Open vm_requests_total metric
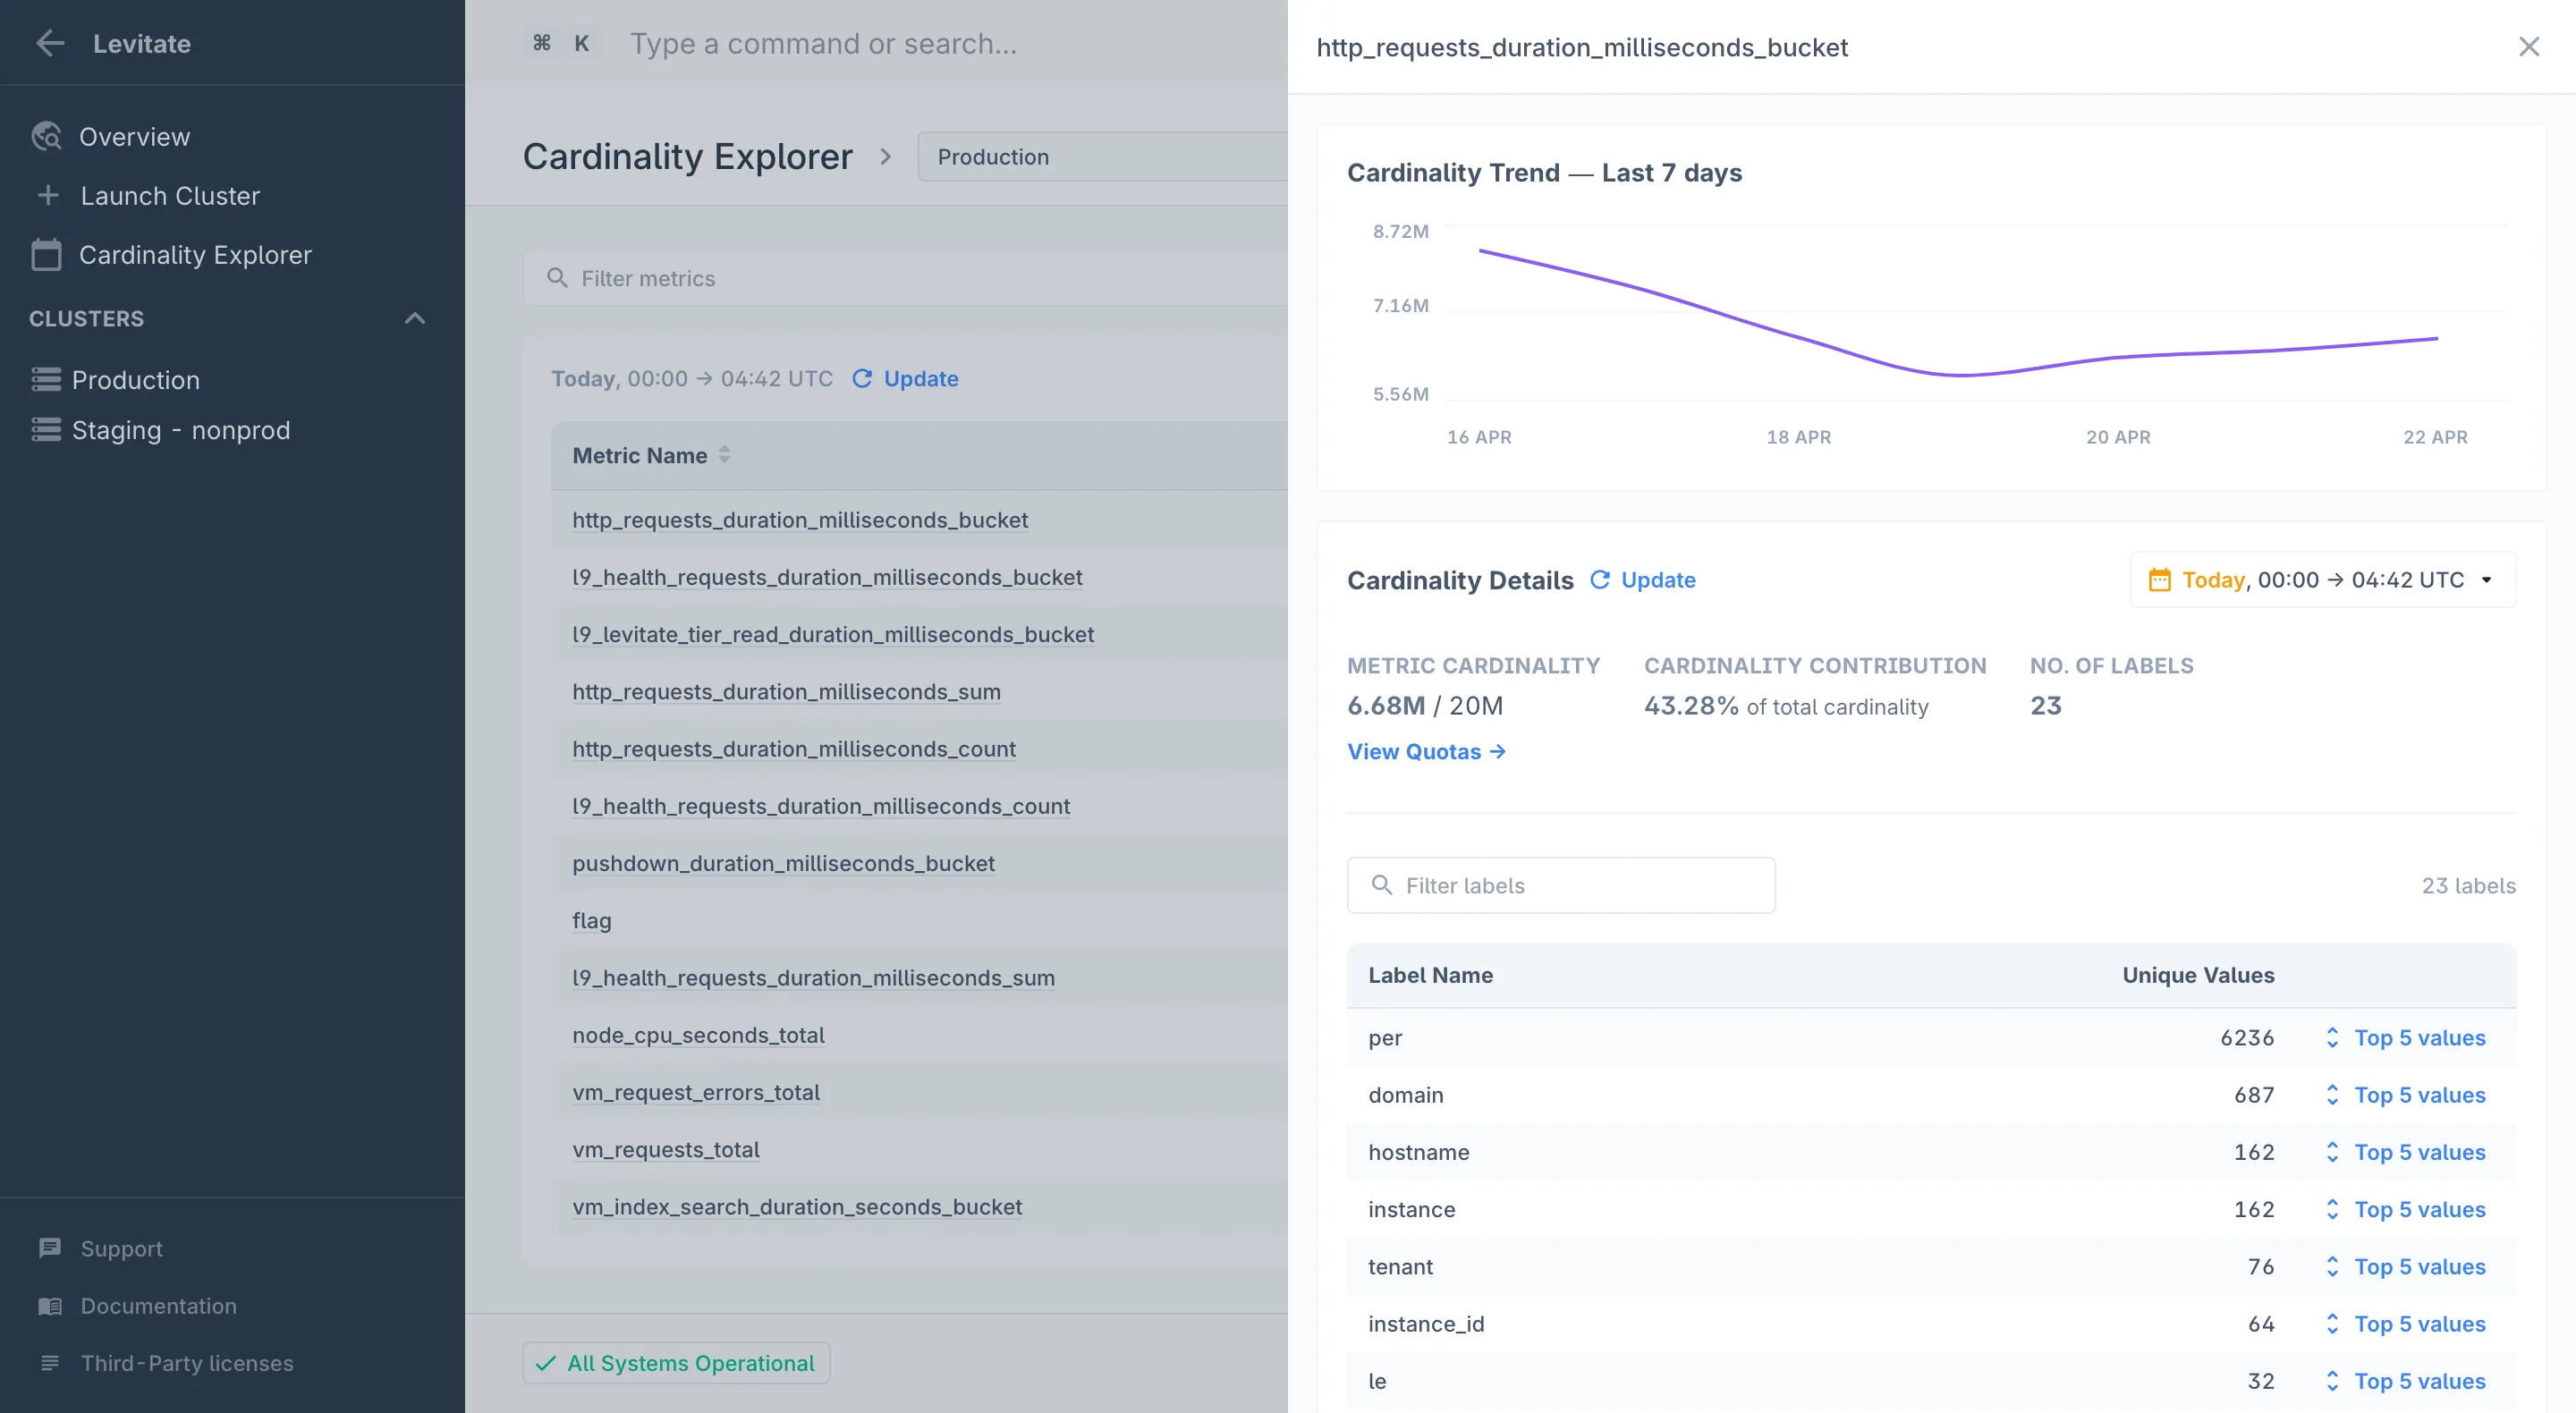The width and height of the screenshot is (2576, 1413). (x=665, y=1149)
